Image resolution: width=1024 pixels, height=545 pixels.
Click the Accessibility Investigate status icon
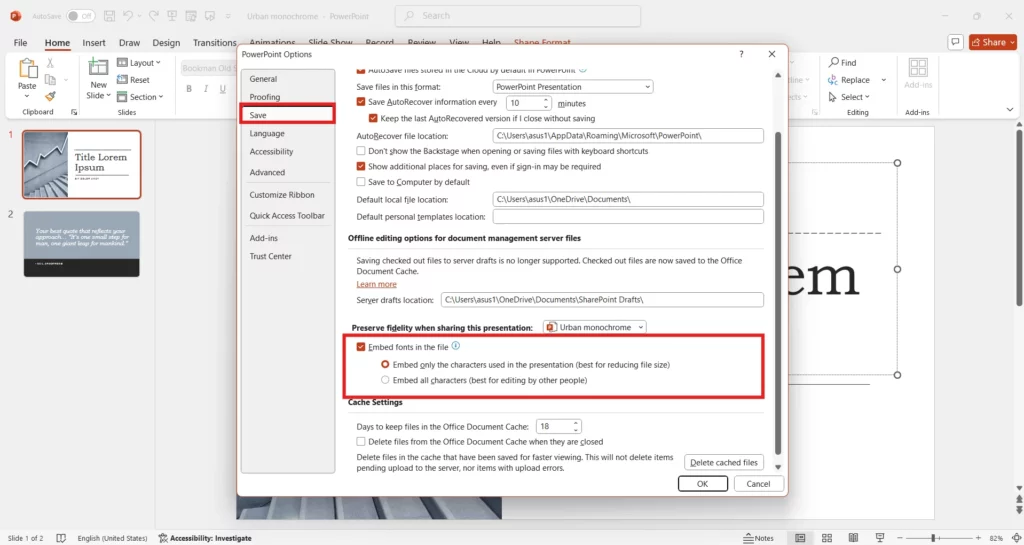click(x=163, y=538)
